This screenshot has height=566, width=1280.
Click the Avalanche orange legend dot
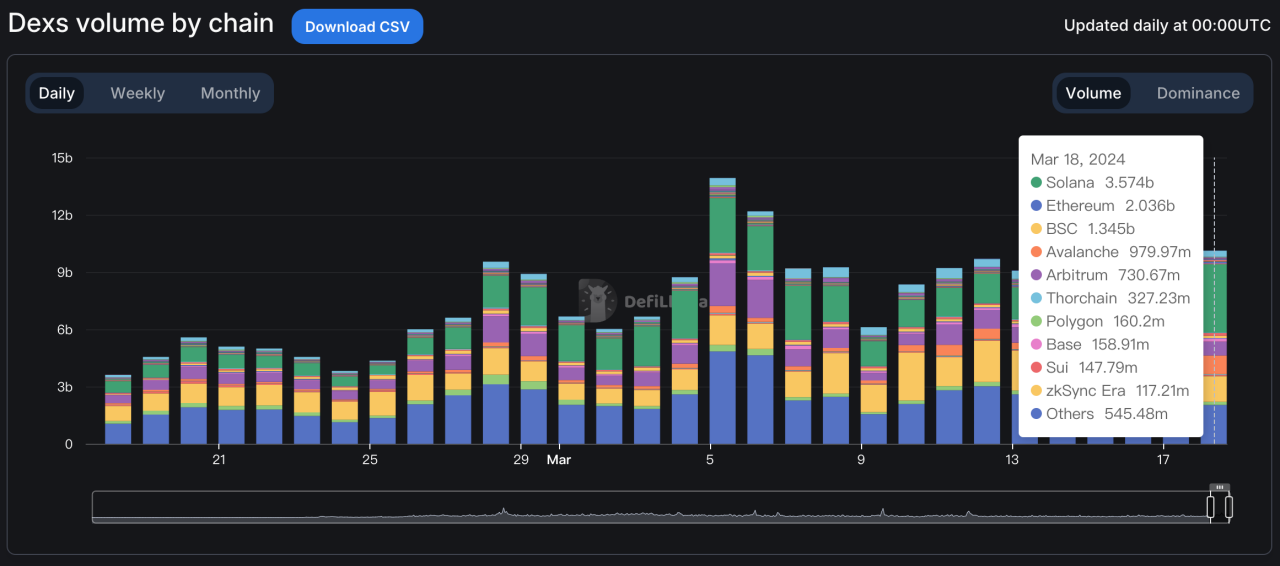pyautogui.click(x=1036, y=252)
